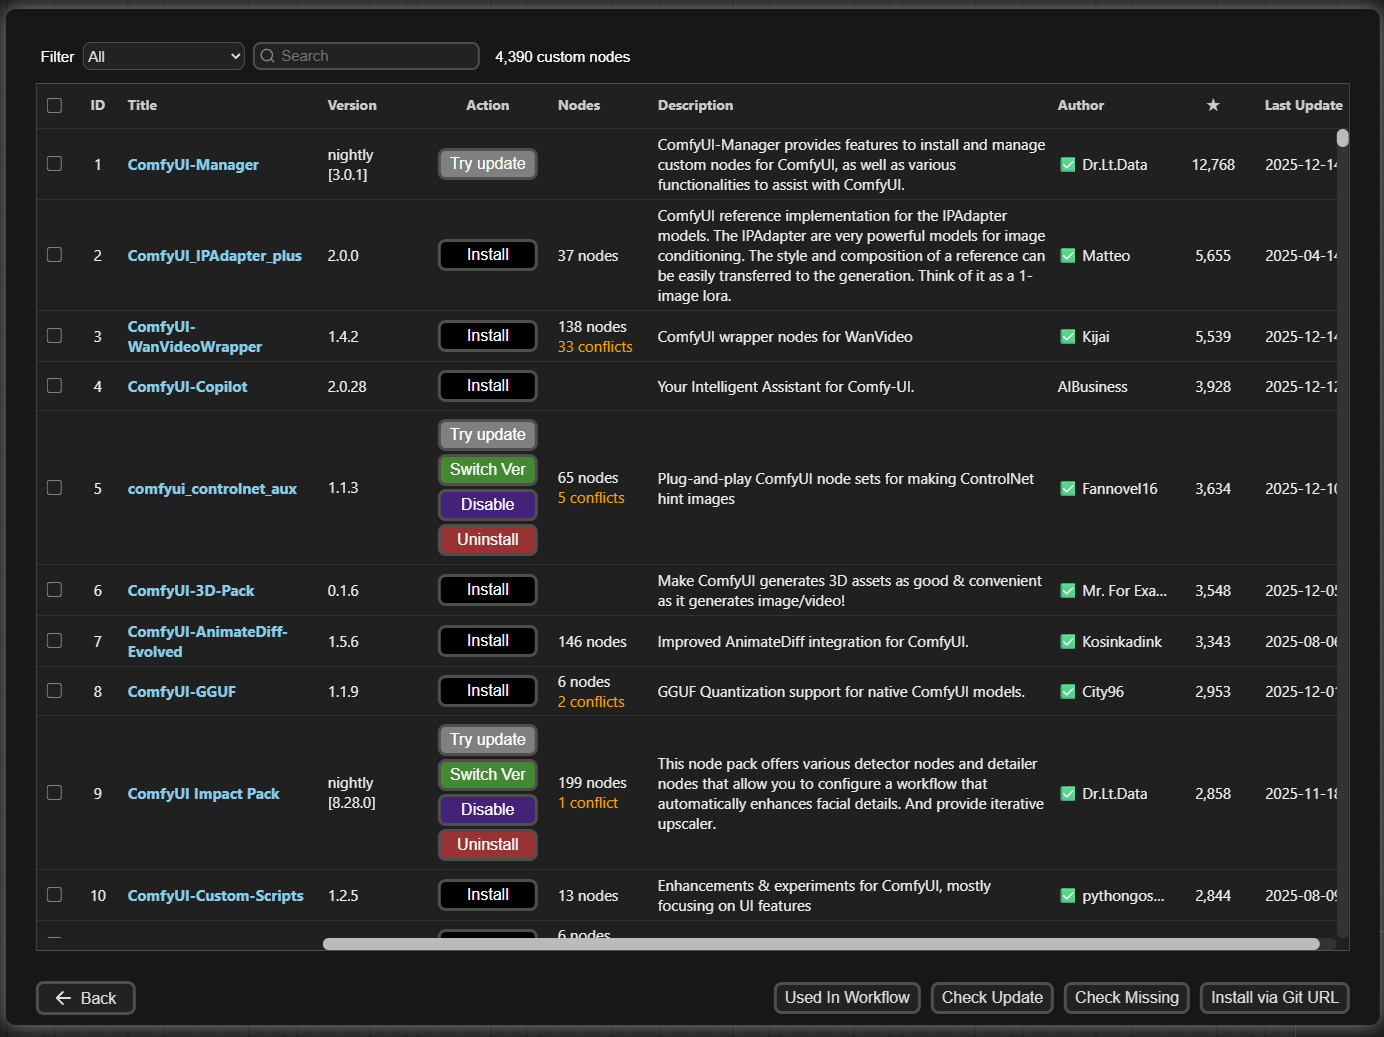Open the ComfyUI-3D-Pack title link

click(191, 591)
